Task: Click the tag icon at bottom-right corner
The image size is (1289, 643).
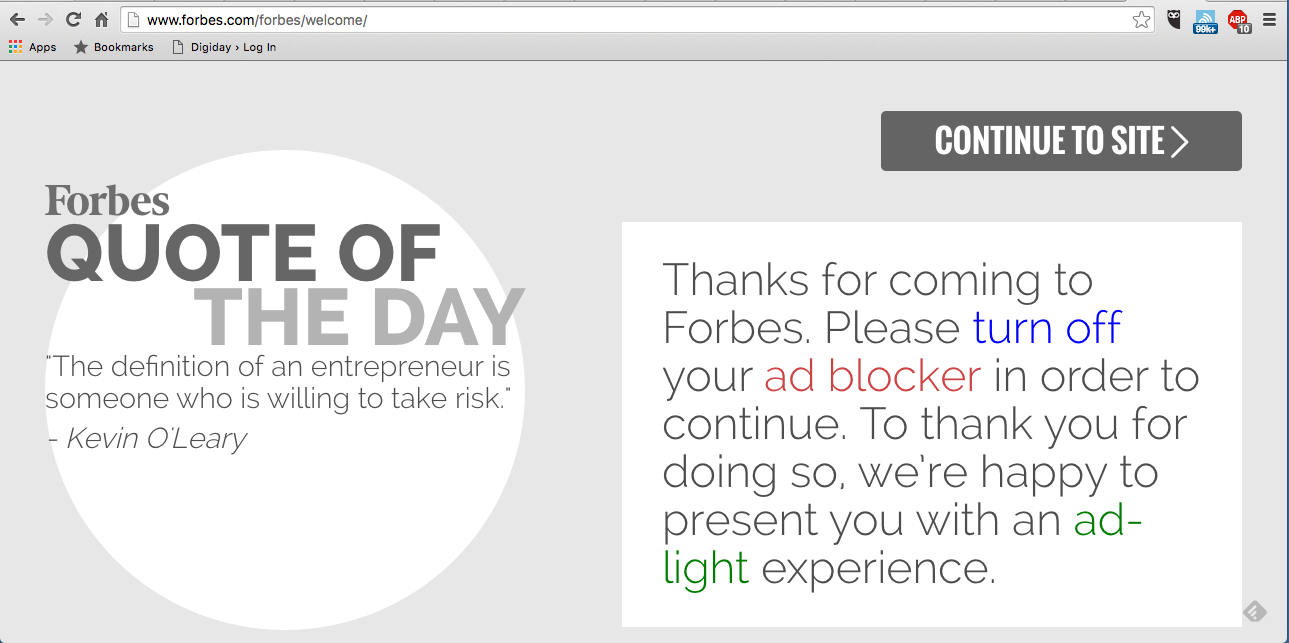Action: coord(1255,611)
